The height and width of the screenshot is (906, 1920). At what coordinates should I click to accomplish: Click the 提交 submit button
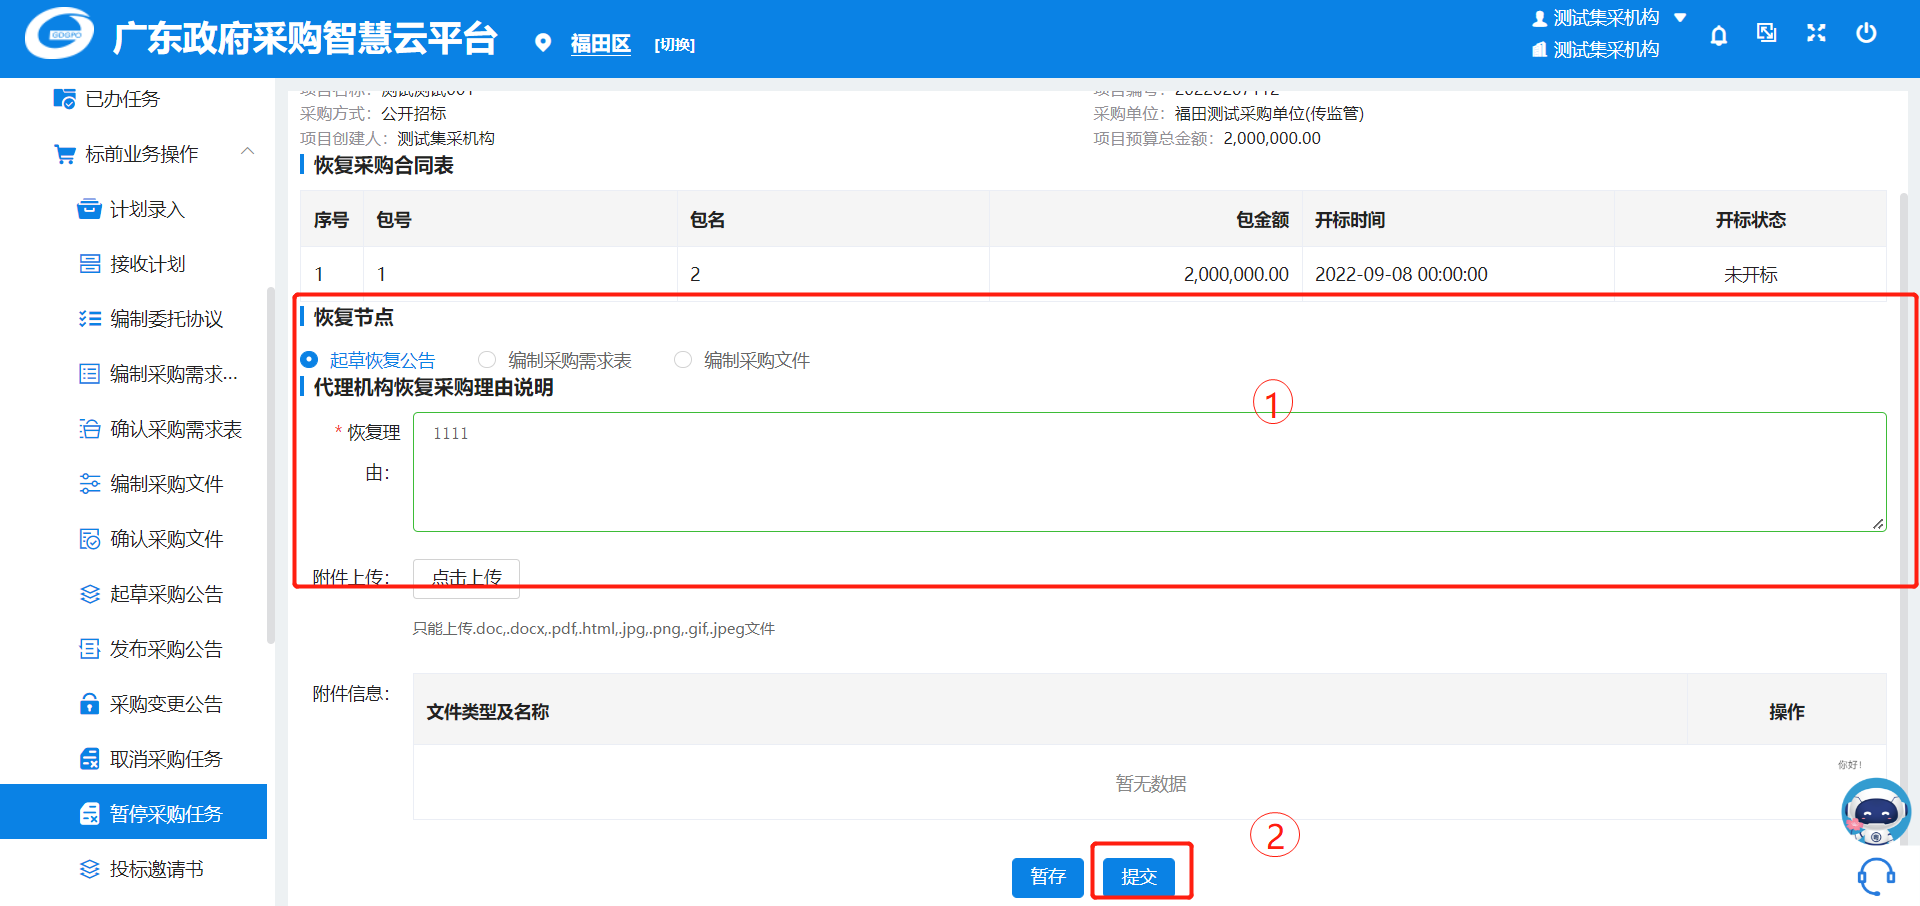tap(1139, 877)
